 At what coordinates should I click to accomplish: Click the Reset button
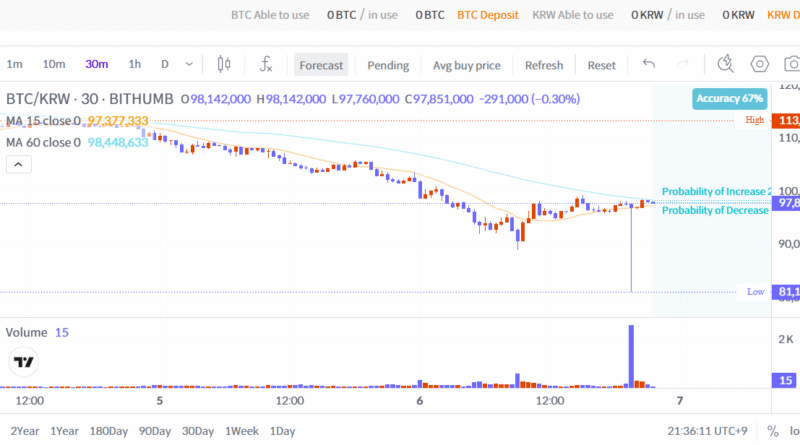pyautogui.click(x=602, y=65)
